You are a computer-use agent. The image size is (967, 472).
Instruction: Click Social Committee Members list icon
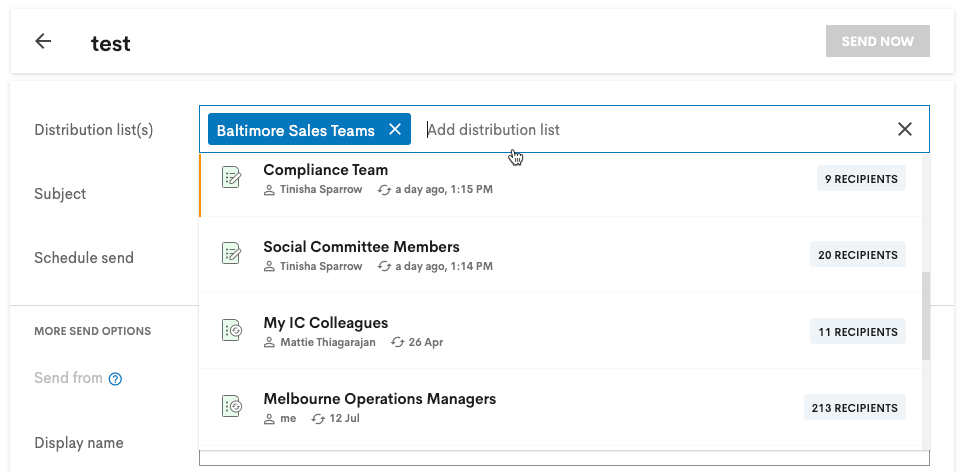pyautogui.click(x=231, y=254)
